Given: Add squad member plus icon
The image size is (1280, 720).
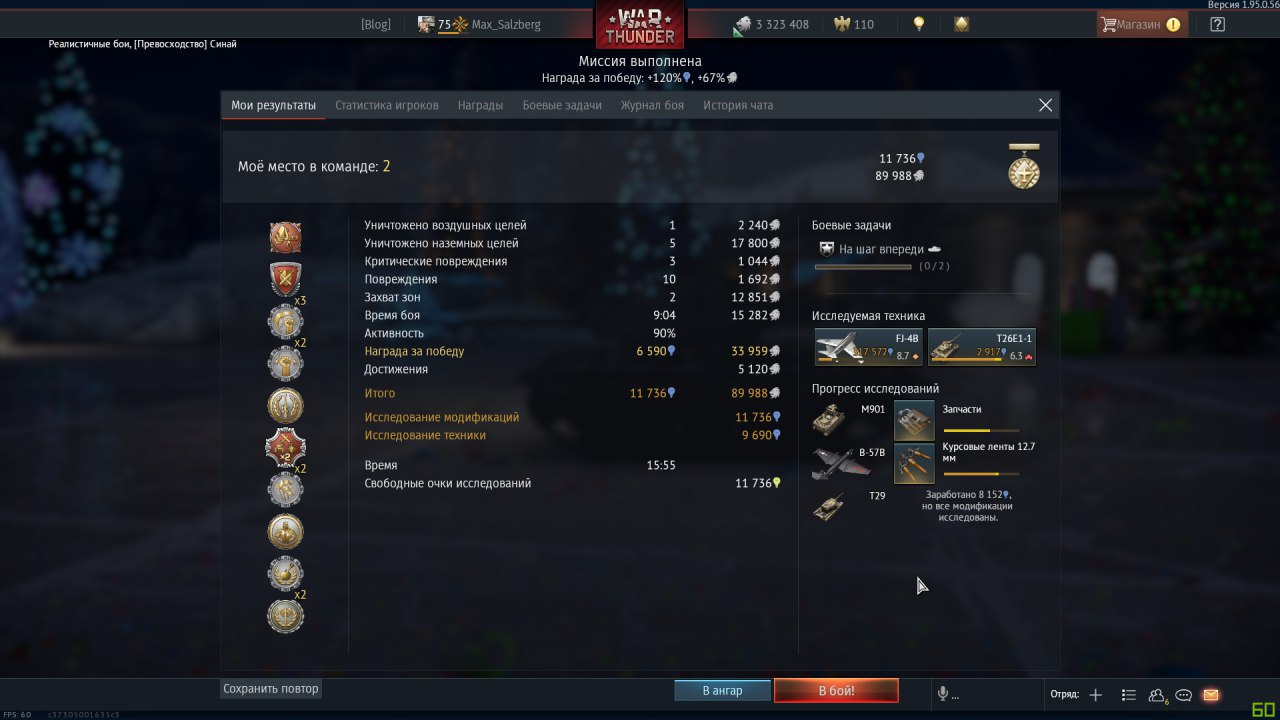Looking at the screenshot, I should click(1096, 694).
